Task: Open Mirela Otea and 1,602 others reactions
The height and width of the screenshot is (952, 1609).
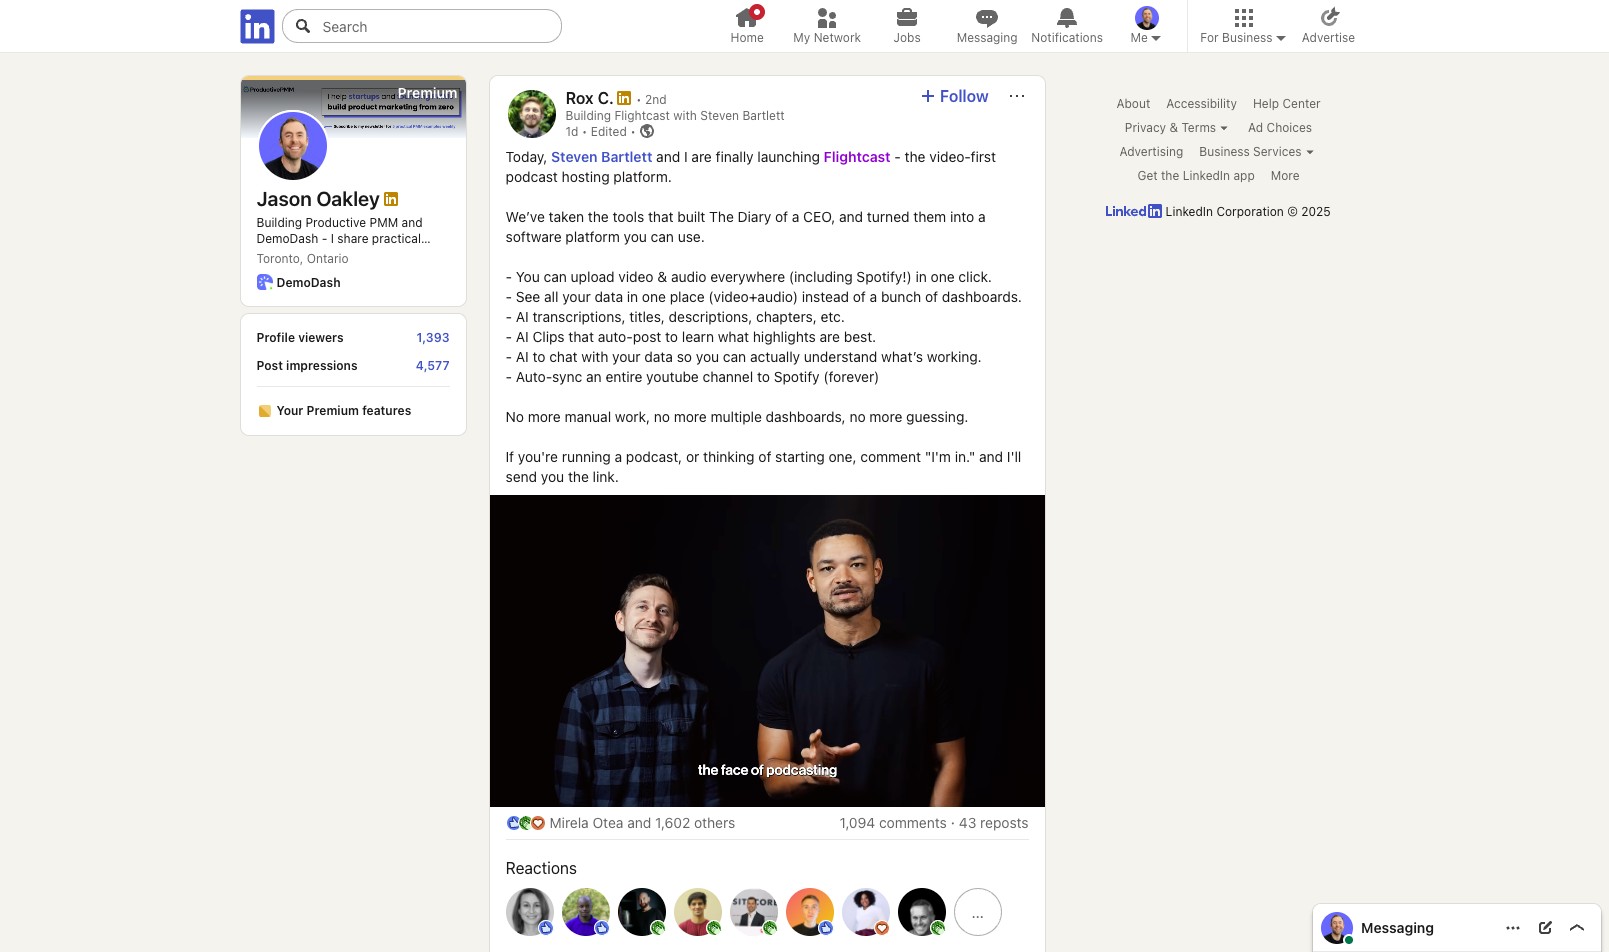Action: click(x=642, y=823)
